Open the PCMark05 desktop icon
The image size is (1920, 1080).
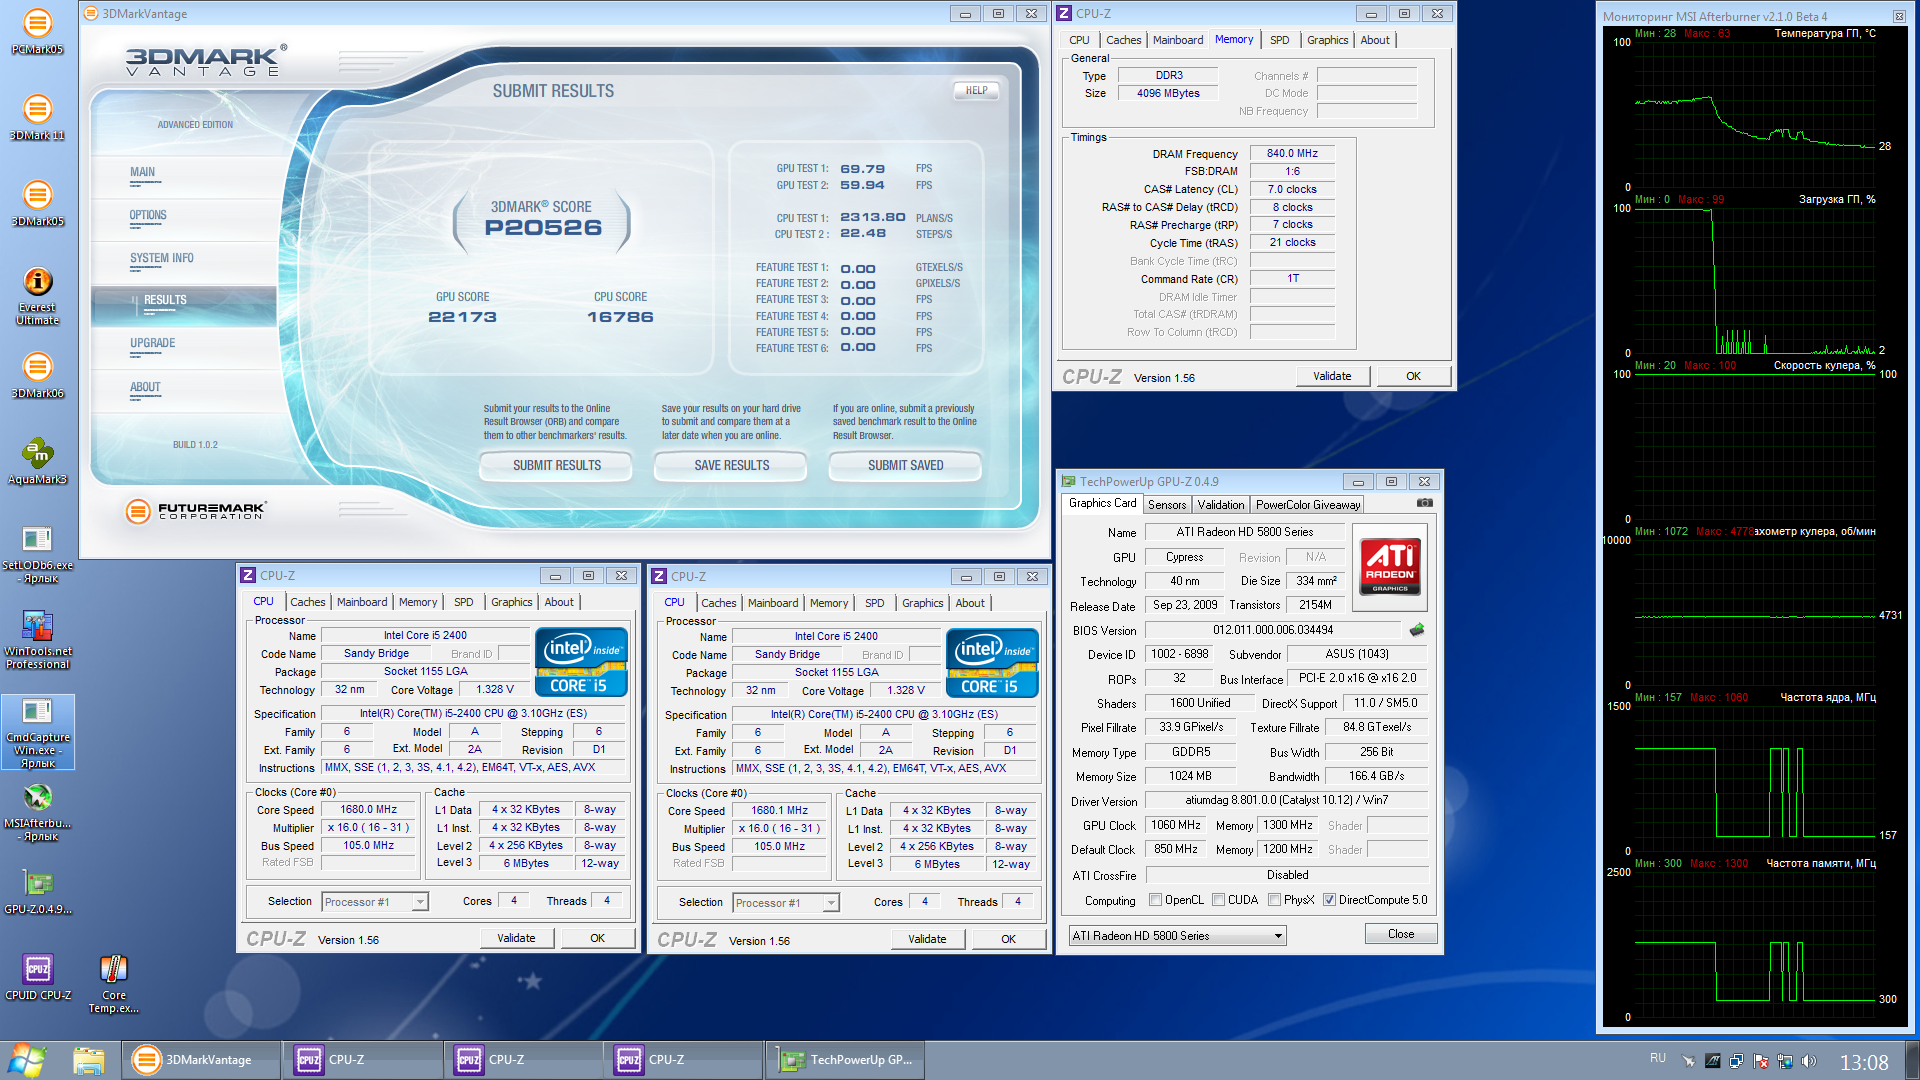point(37,30)
